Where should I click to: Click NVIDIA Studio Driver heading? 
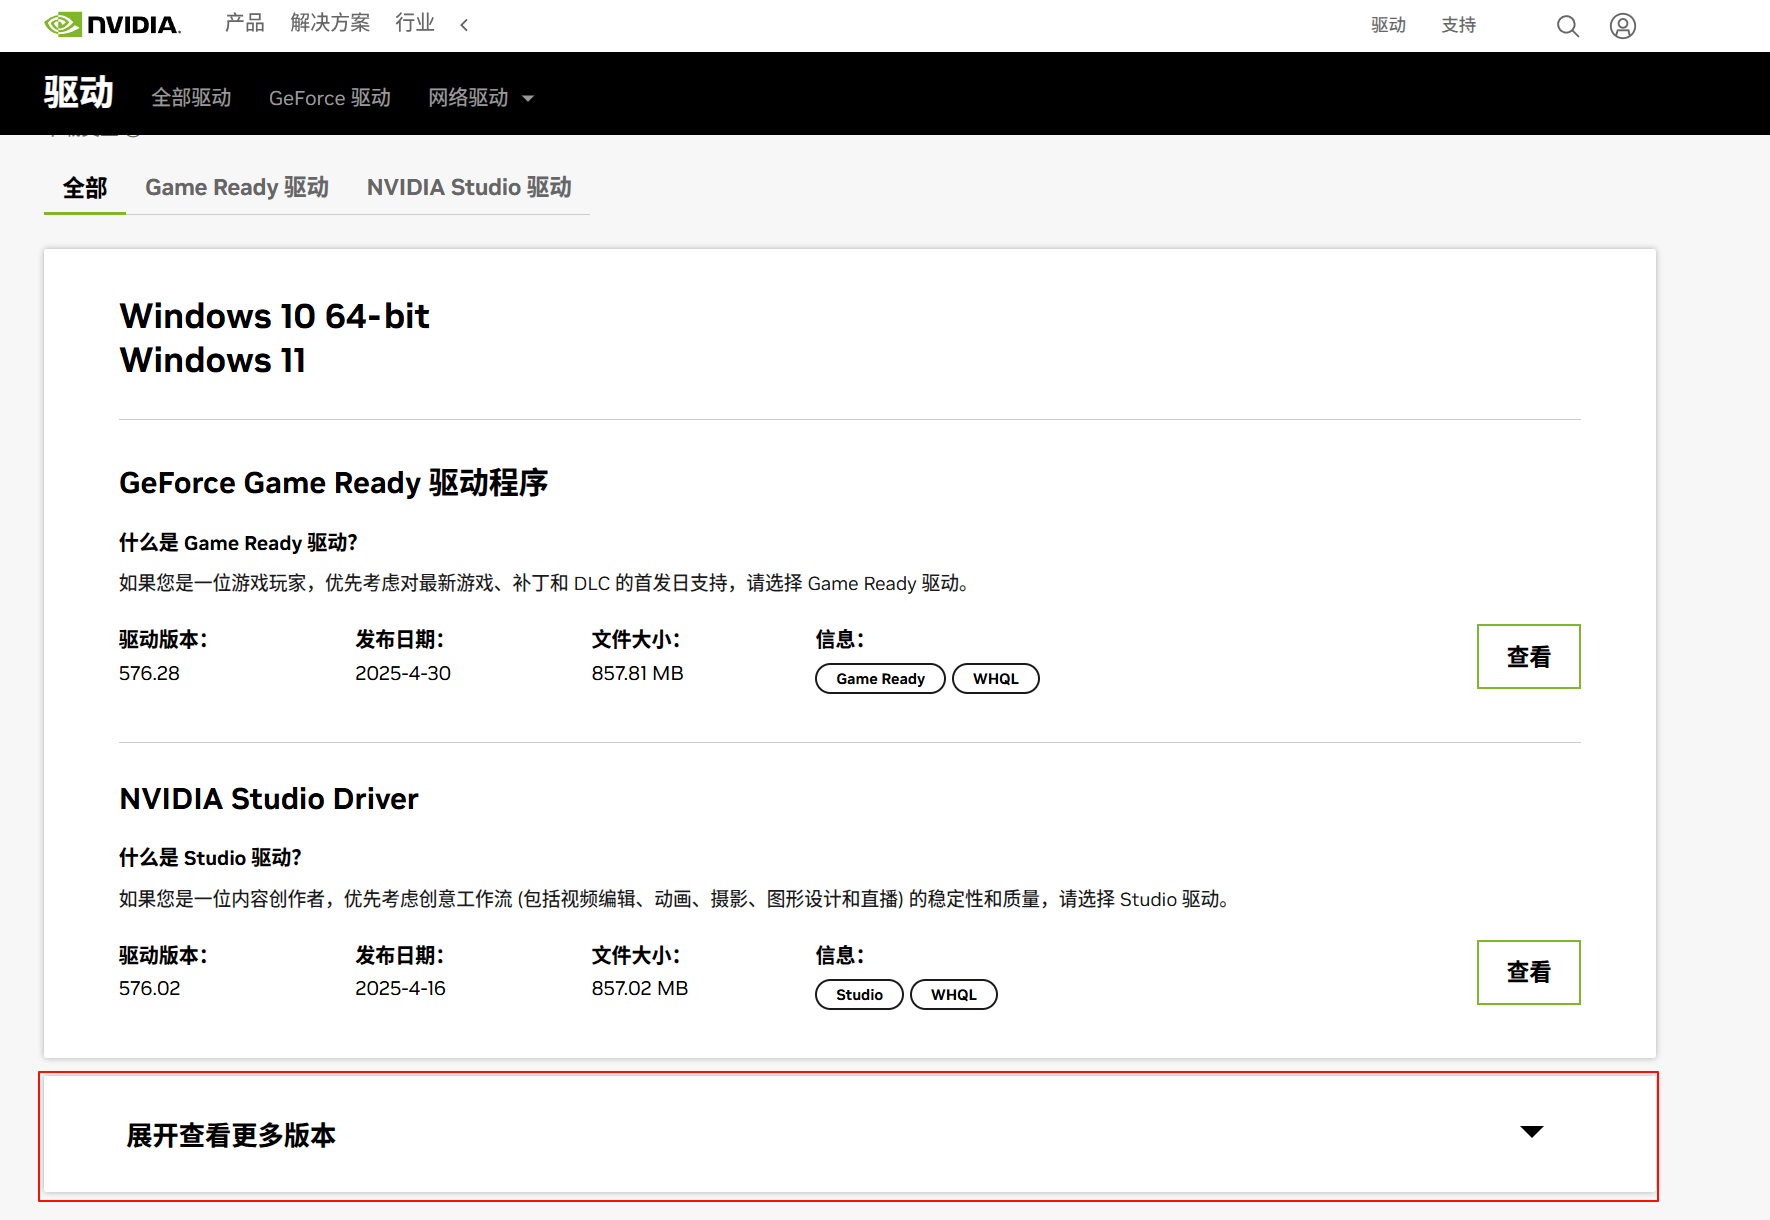pyautogui.click(x=269, y=799)
